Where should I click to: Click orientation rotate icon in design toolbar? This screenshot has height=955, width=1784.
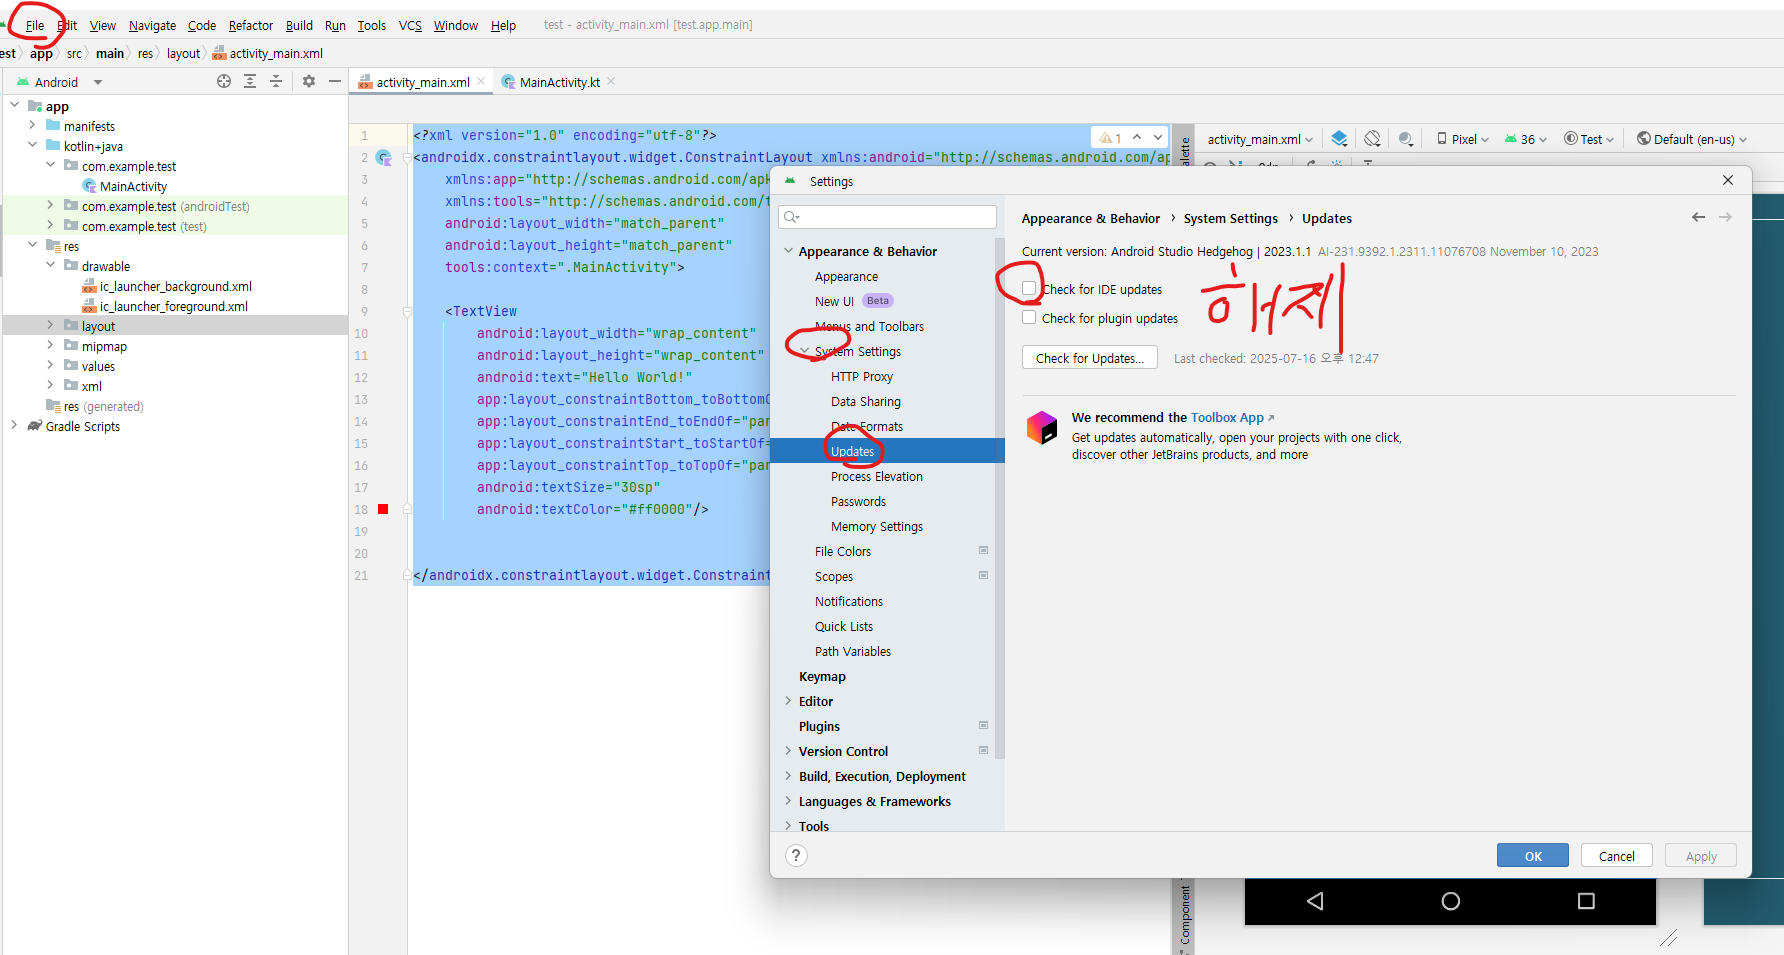click(1373, 139)
